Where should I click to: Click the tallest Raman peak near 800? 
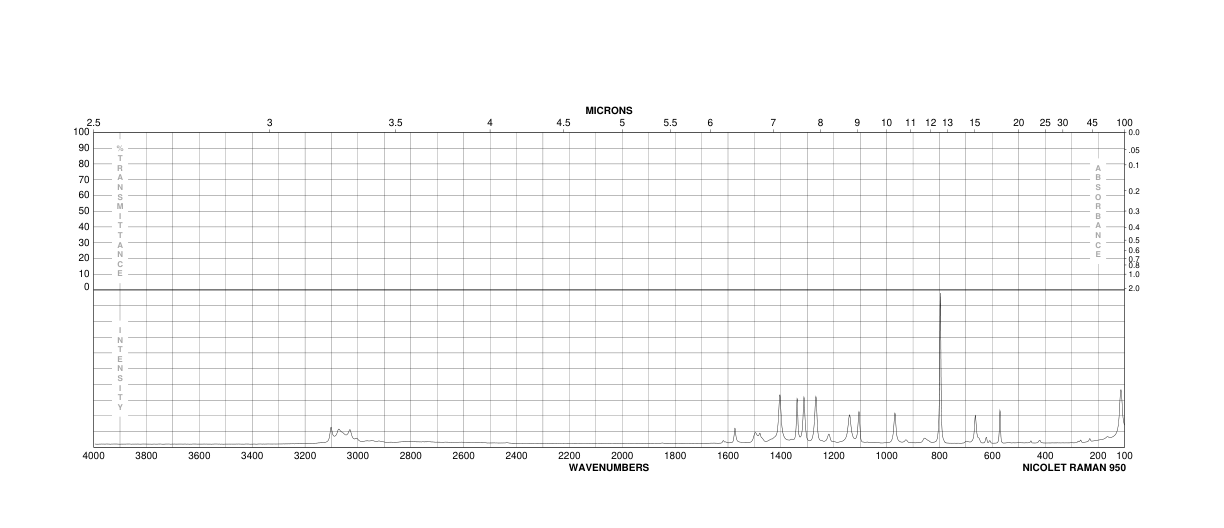[x=940, y=370]
